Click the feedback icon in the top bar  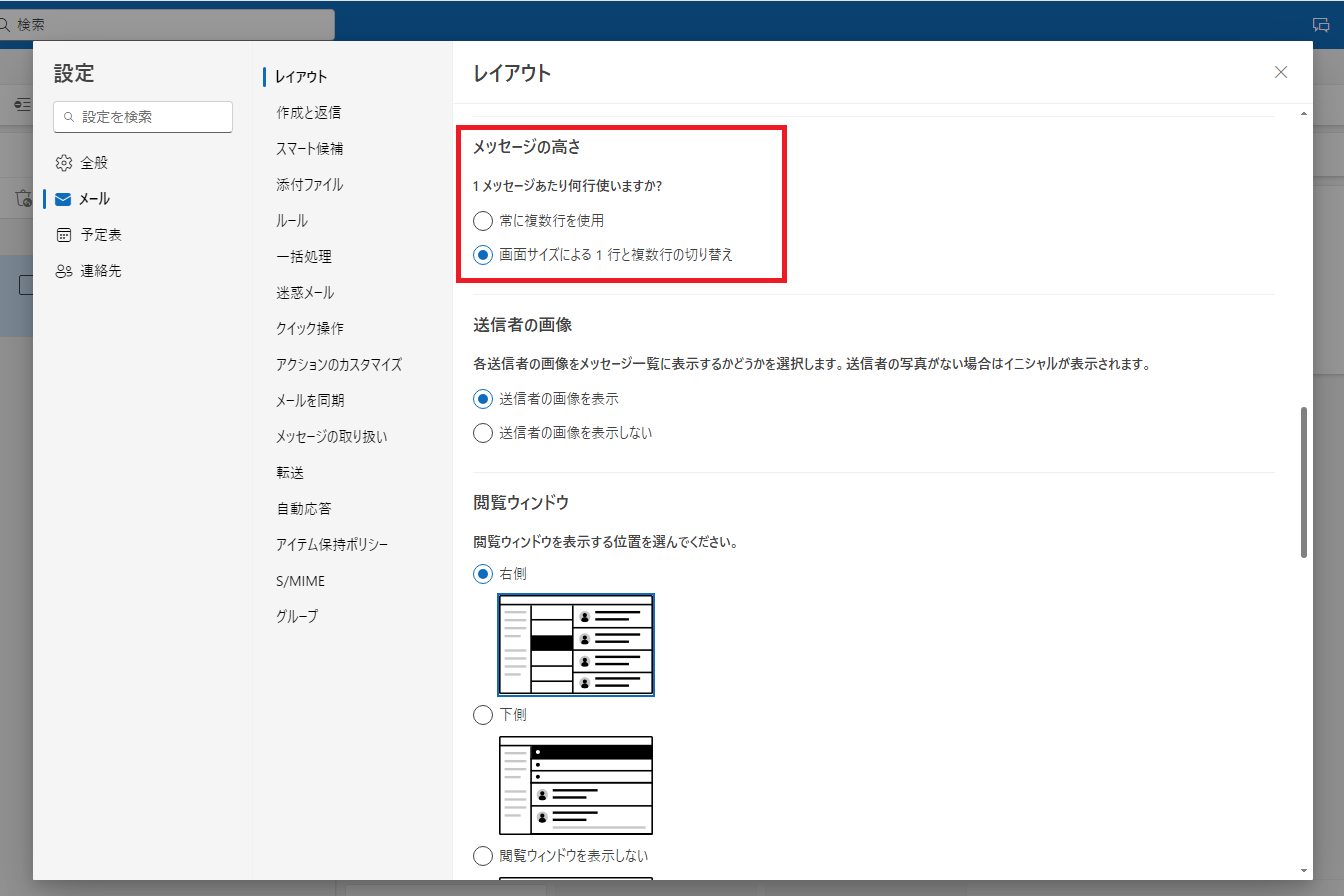tap(1321, 23)
